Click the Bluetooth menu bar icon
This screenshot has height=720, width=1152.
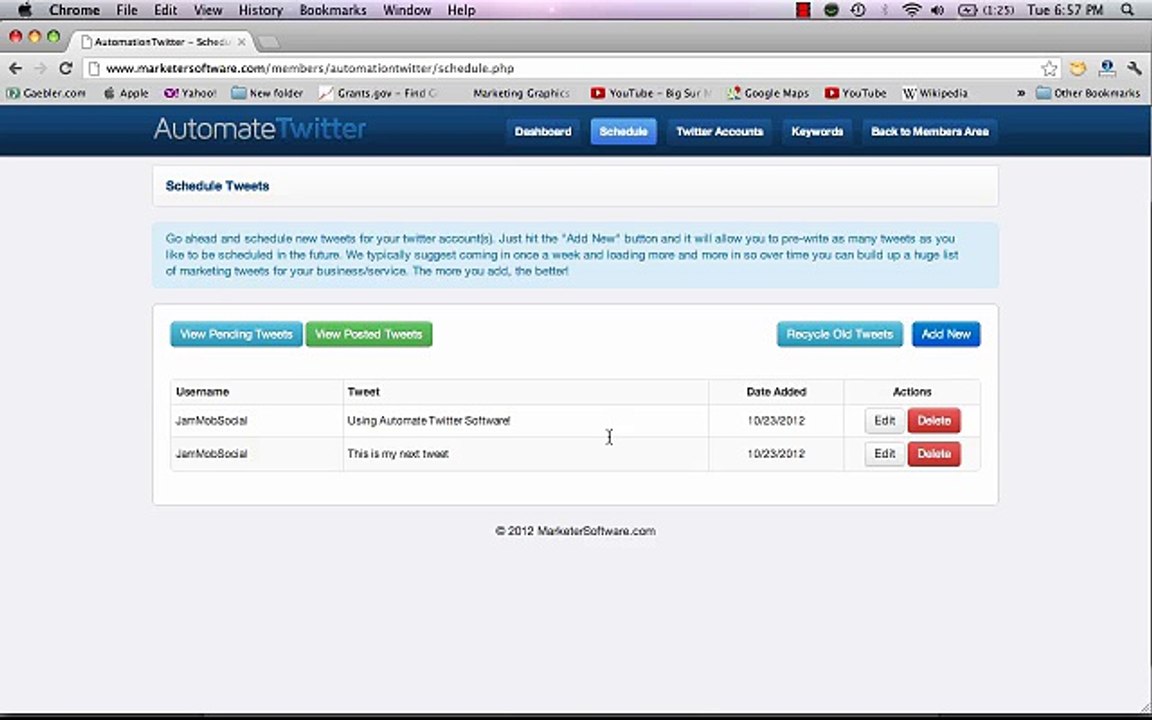click(885, 10)
